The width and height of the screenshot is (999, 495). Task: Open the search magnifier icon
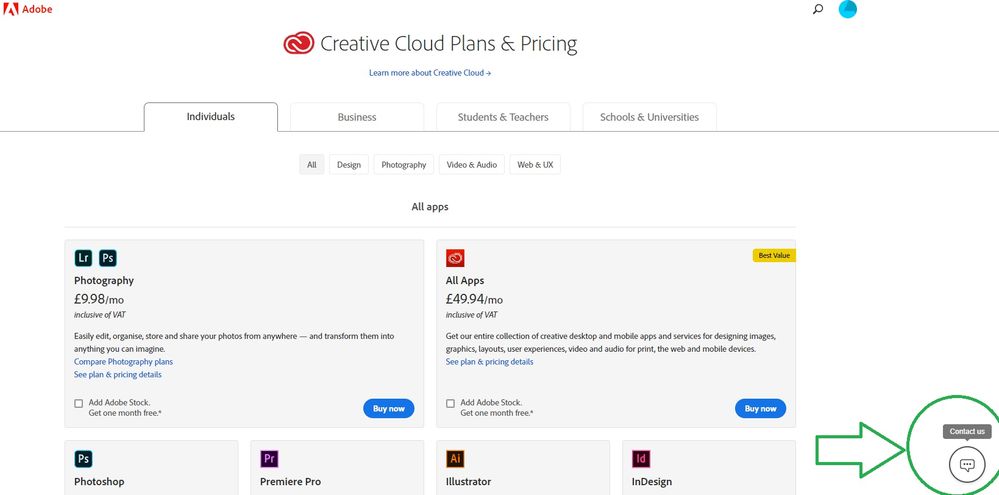point(818,10)
